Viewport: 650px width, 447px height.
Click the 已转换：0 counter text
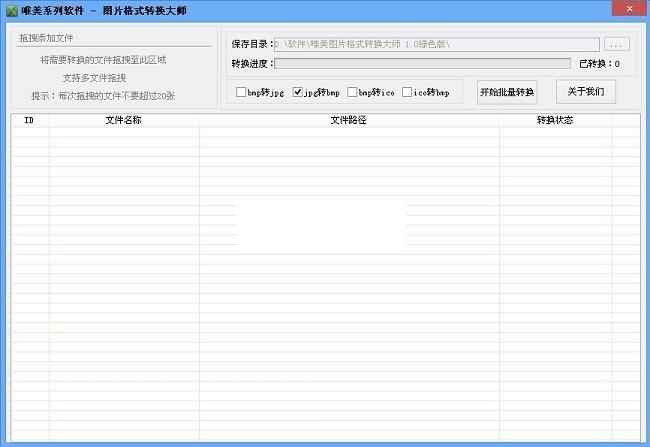(x=599, y=64)
